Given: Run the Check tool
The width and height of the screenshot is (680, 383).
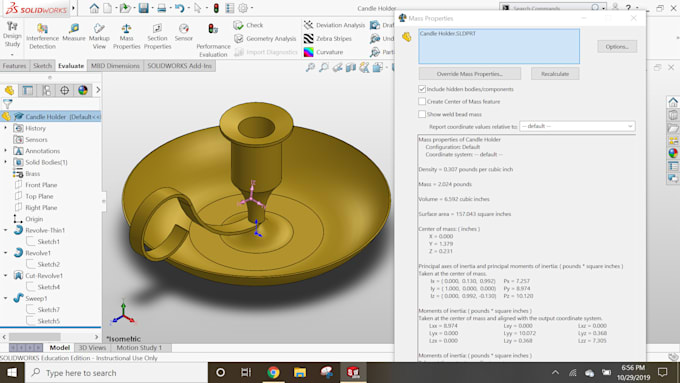Looking at the screenshot, I should click(x=248, y=25).
